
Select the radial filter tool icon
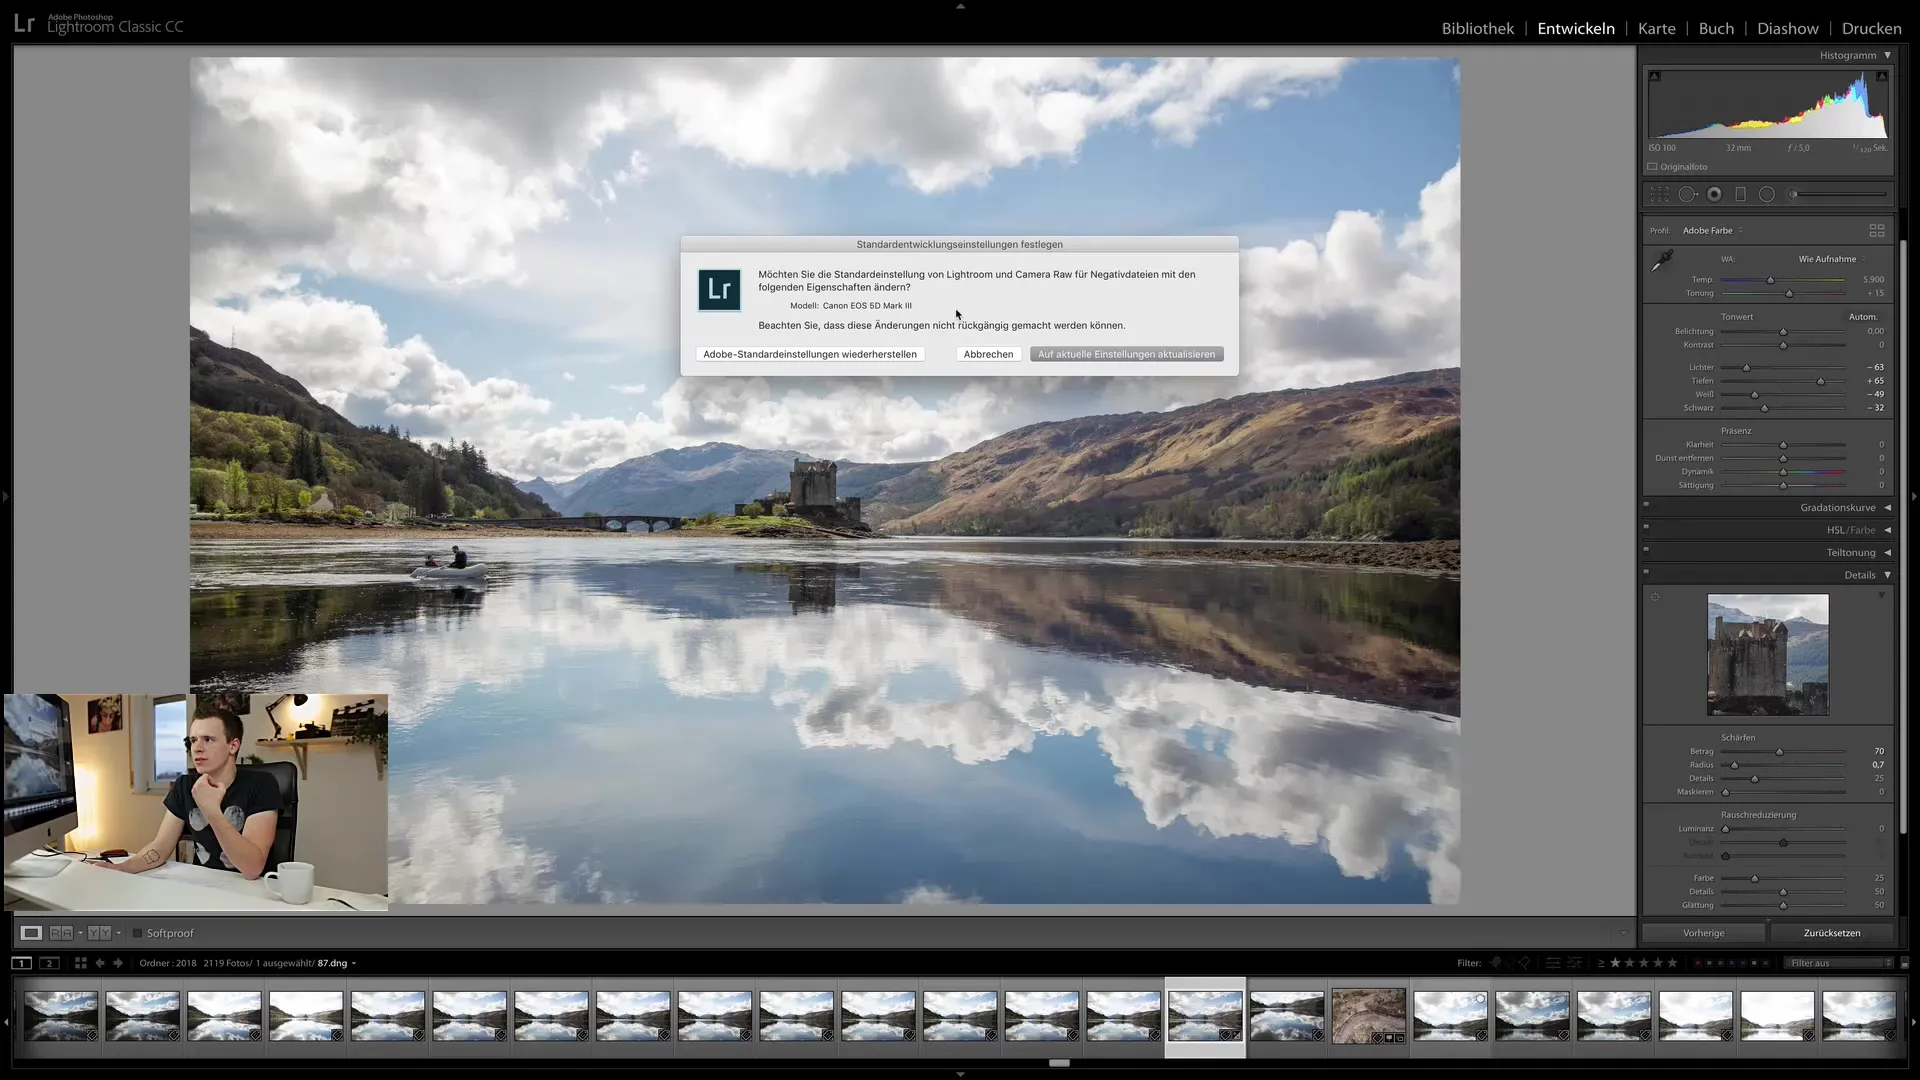[x=1767, y=195]
